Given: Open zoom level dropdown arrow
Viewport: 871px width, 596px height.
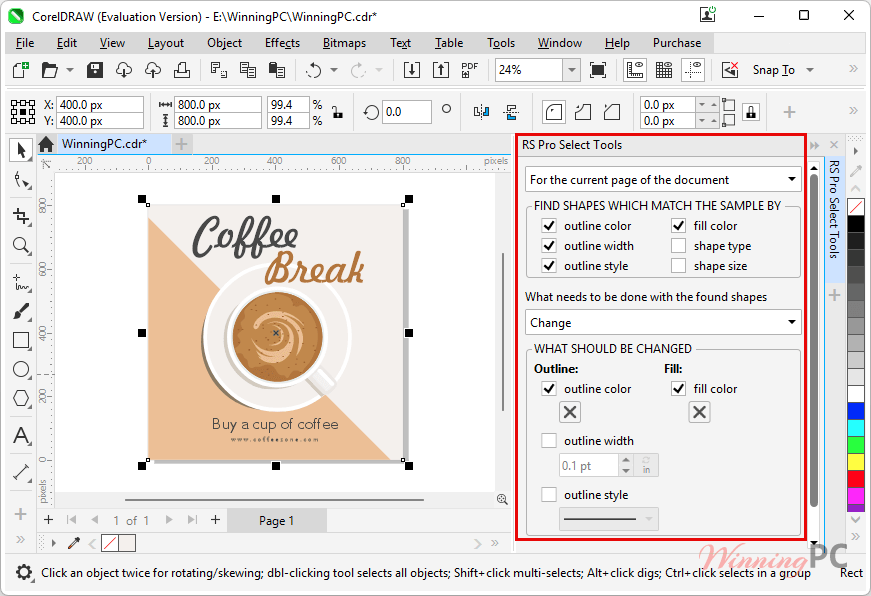Looking at the screenshot, I should click(x=572, y=70).
